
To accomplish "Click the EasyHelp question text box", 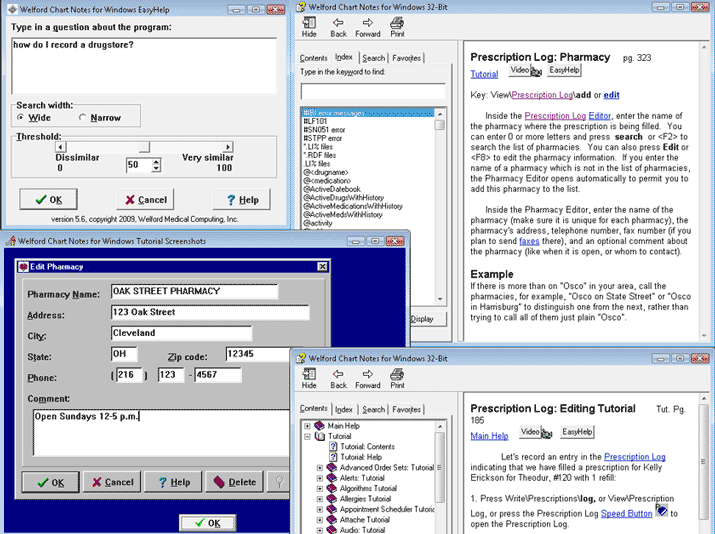I will [x=144, y=66].
